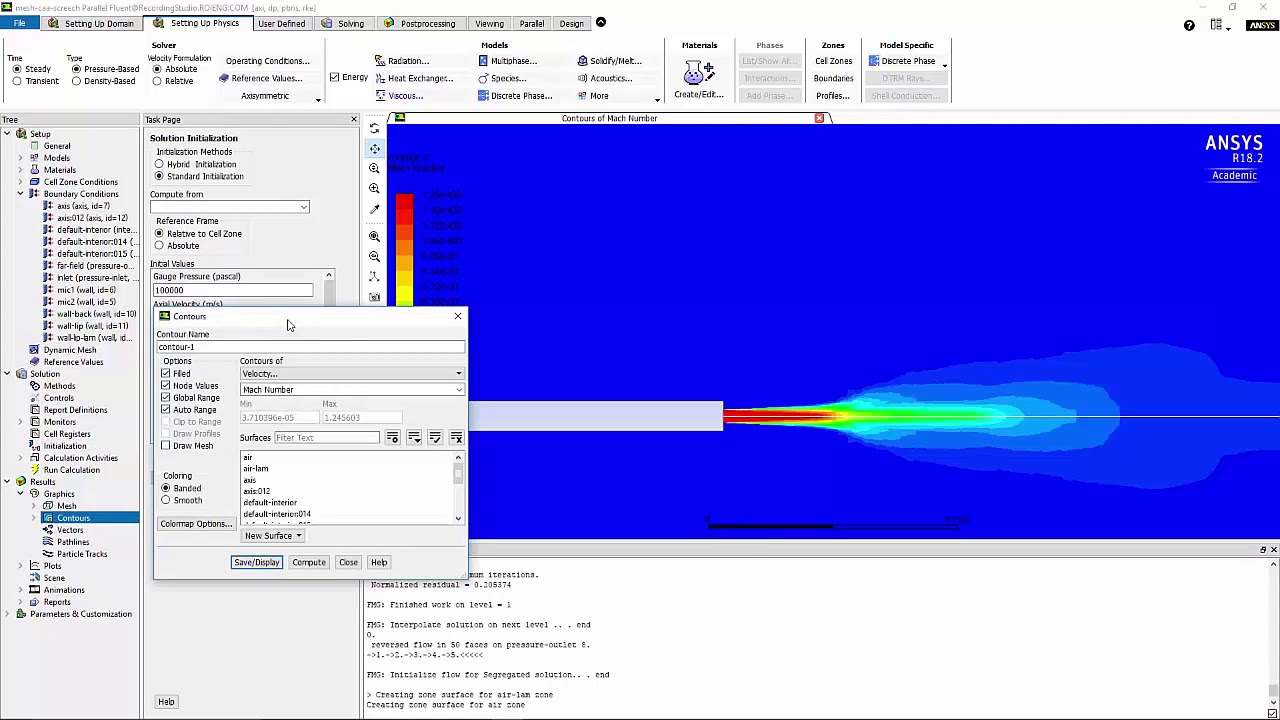
Task: Select the zoom to area tool
Action: [x=375, y=188]
